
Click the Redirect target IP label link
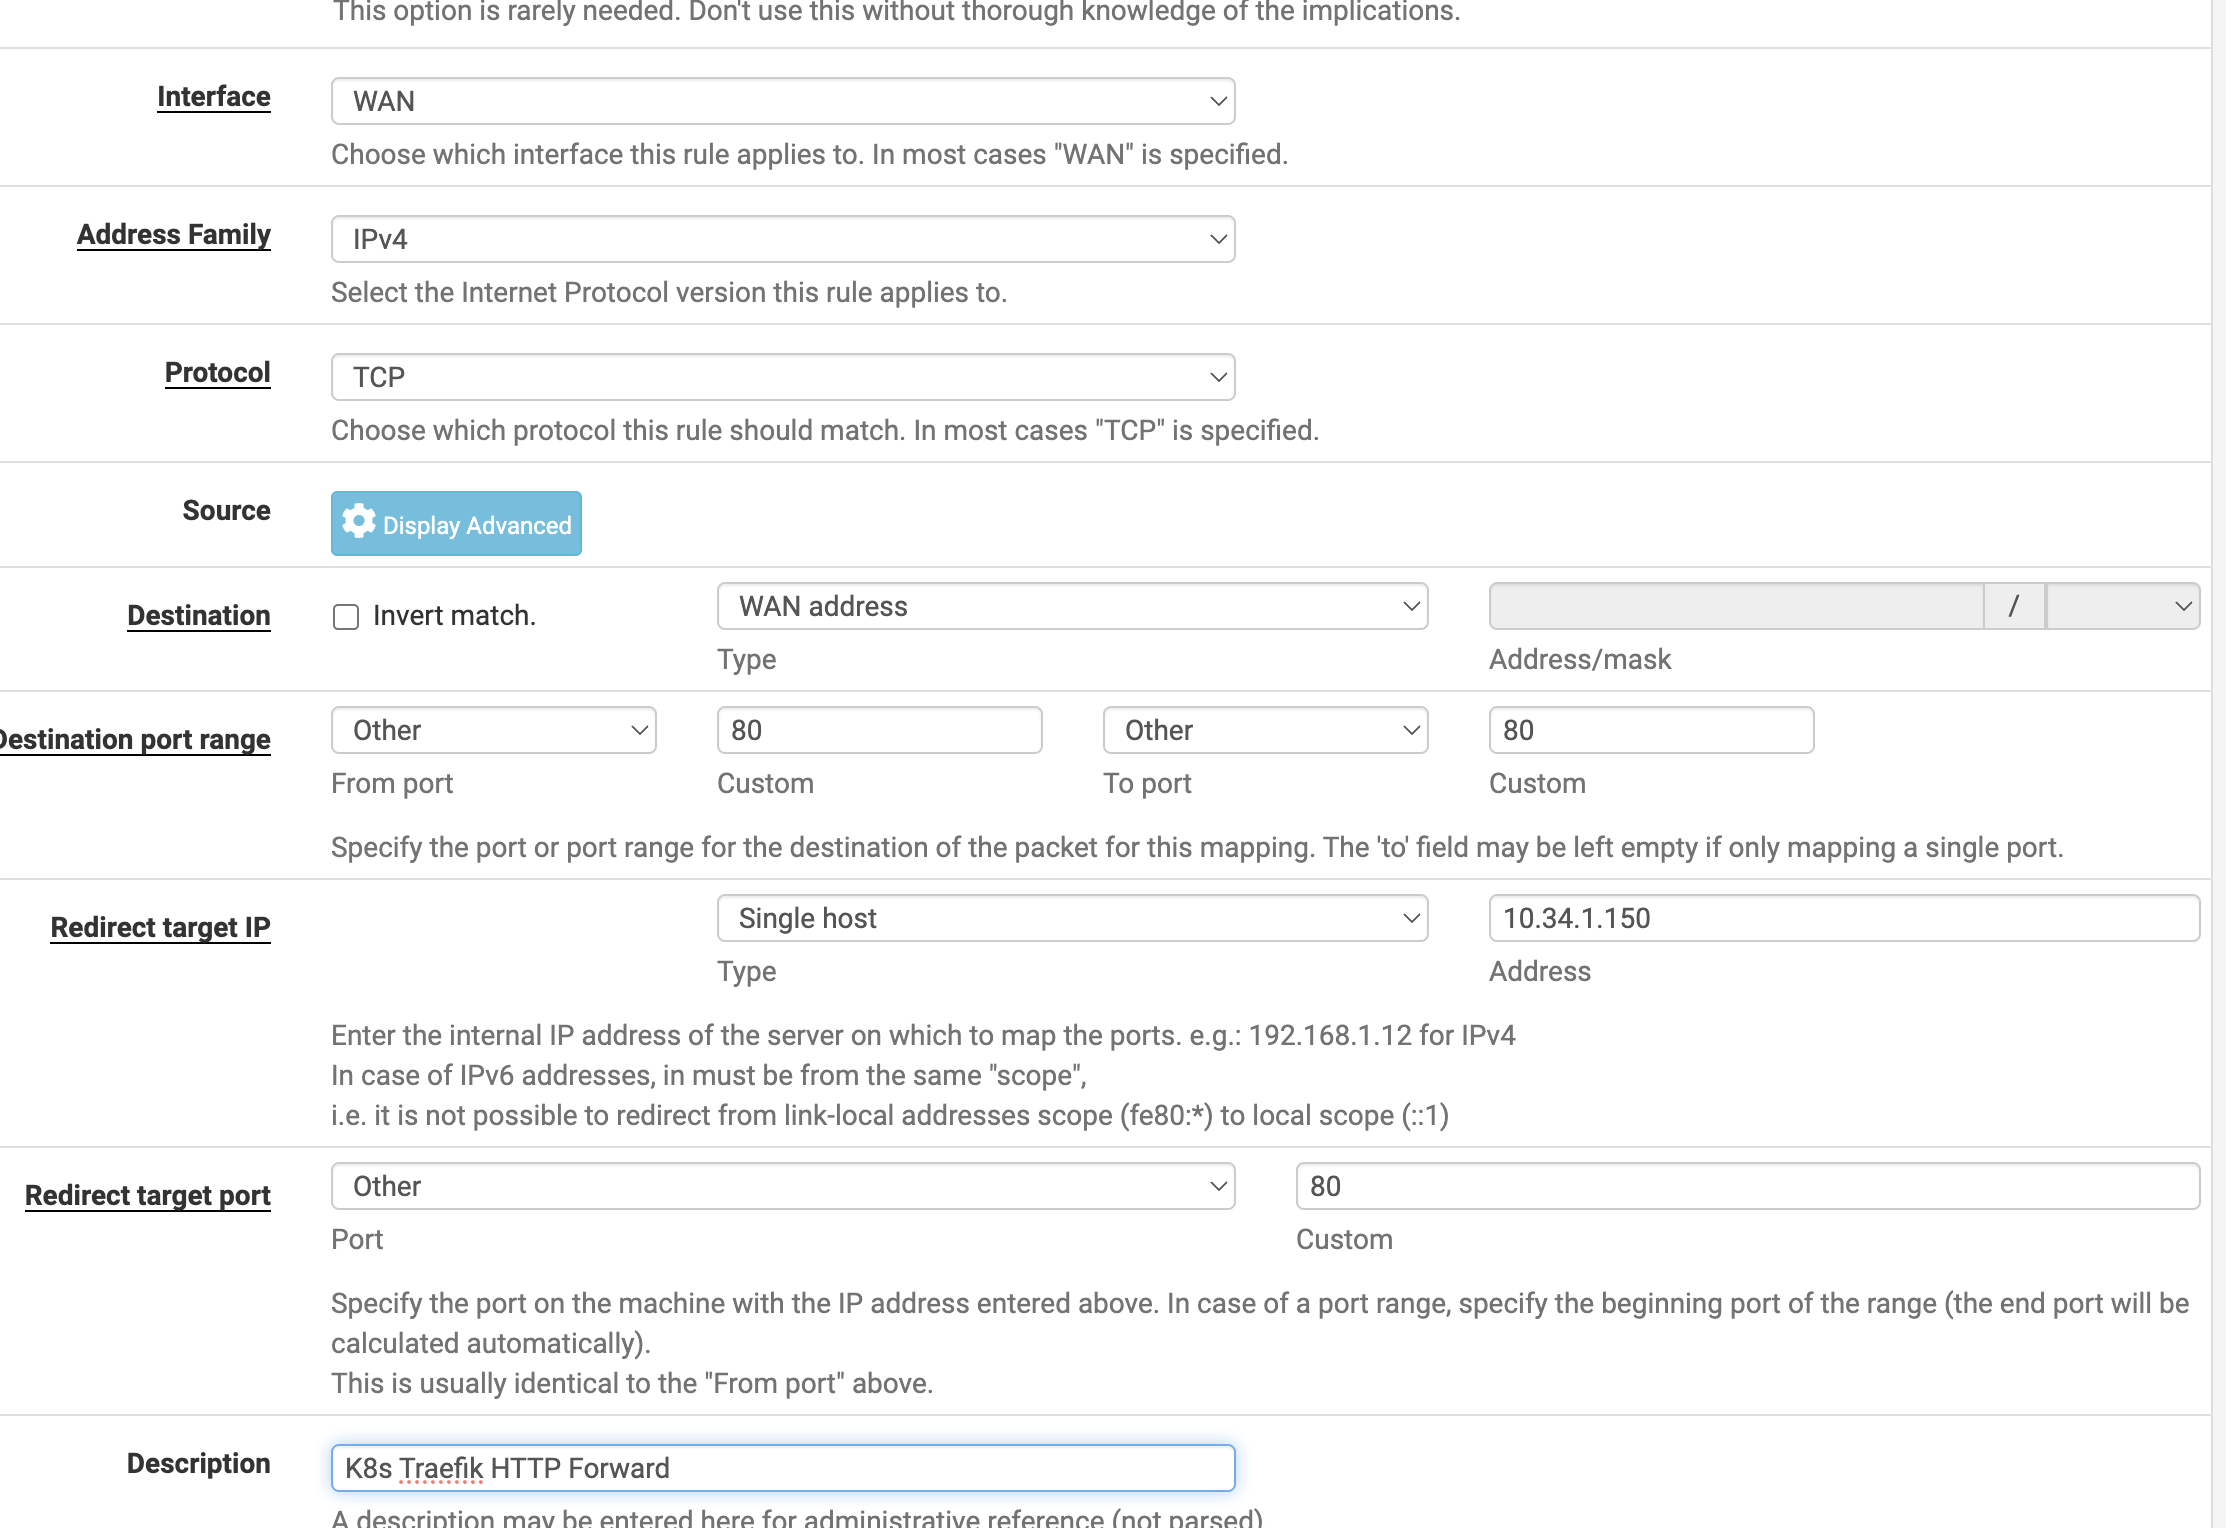click(x=160, y=927)
